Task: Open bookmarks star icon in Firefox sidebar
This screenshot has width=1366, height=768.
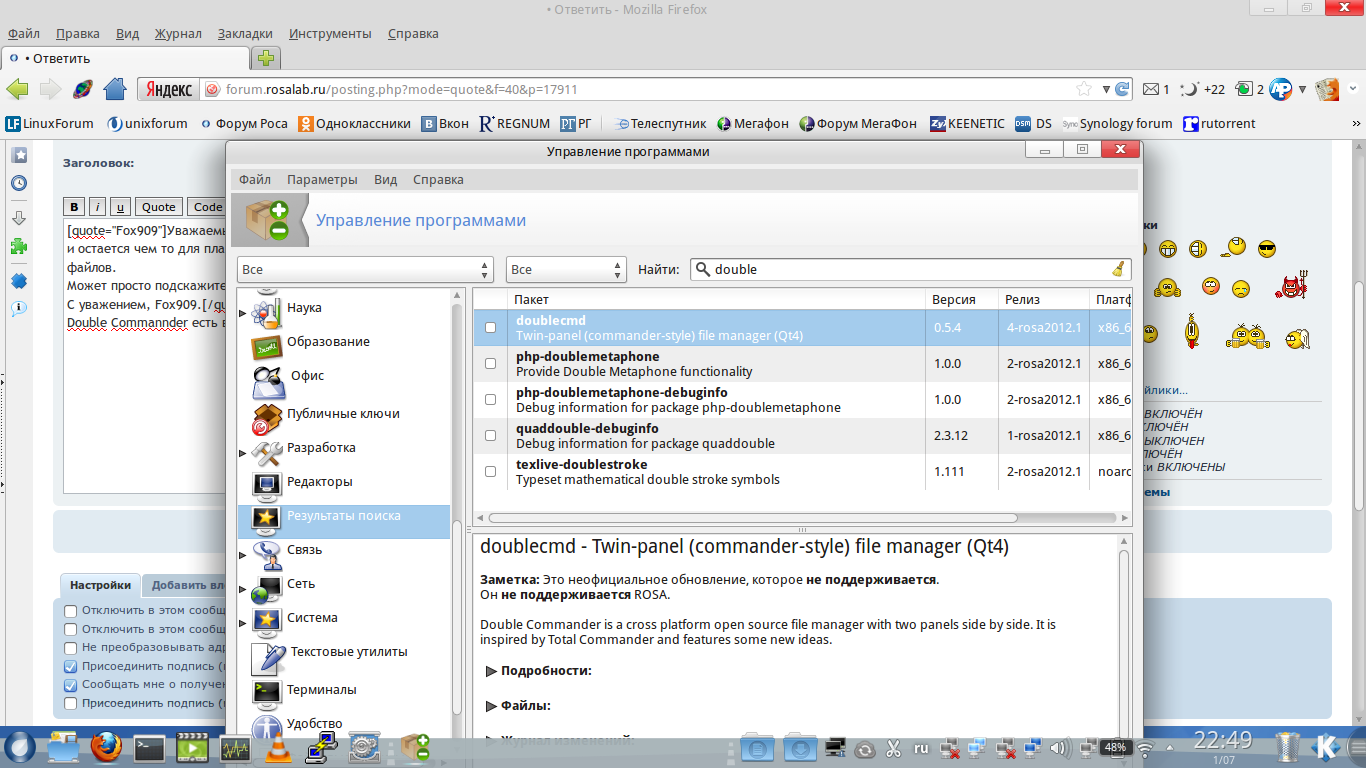Action: click(x=18, y=154)
